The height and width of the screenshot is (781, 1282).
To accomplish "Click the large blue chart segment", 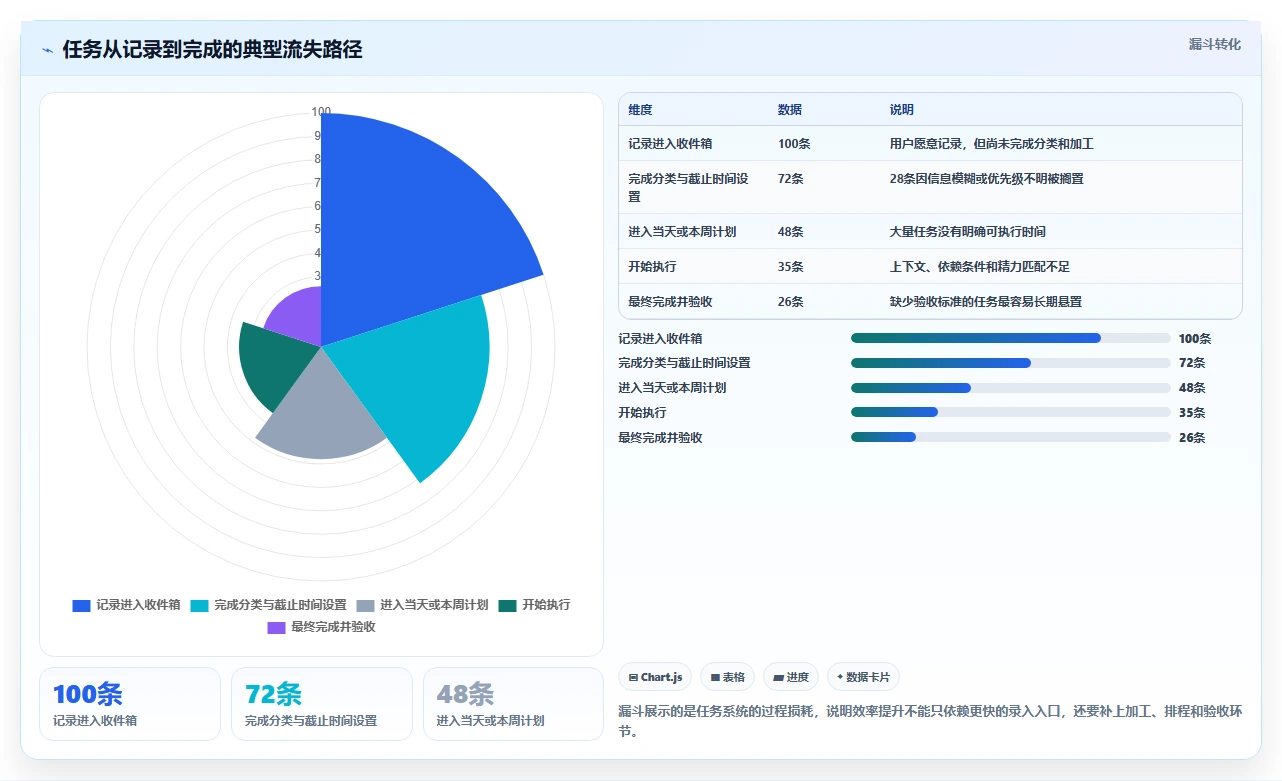I will tap(410, 230).
